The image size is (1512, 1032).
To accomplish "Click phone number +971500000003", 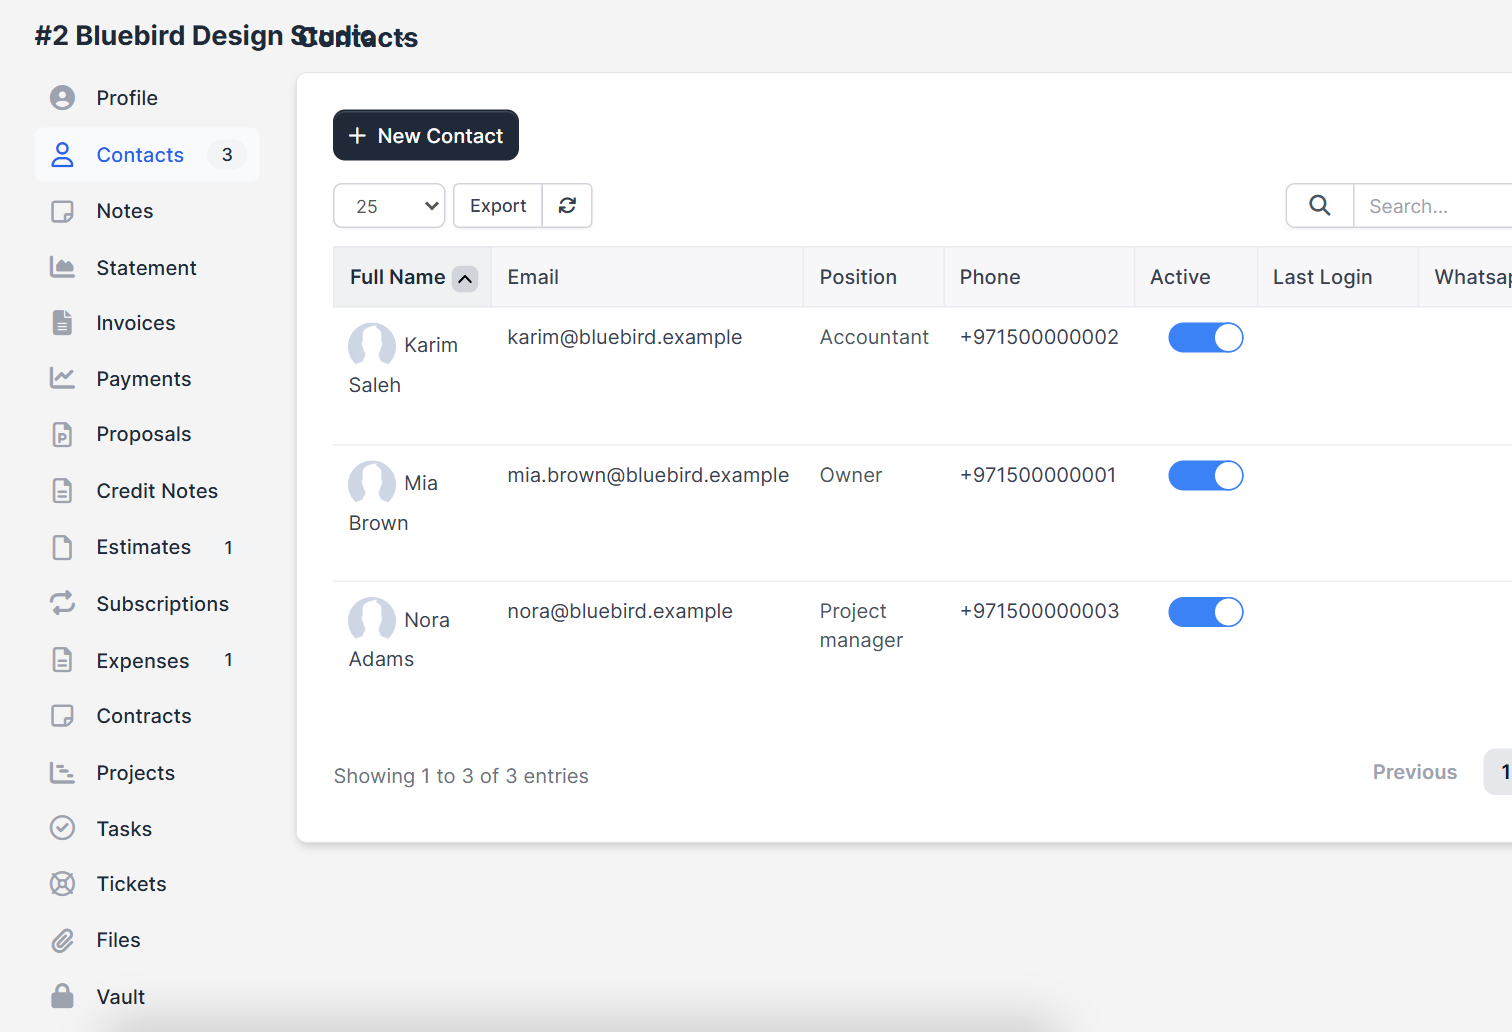I will coord(1039,611).
